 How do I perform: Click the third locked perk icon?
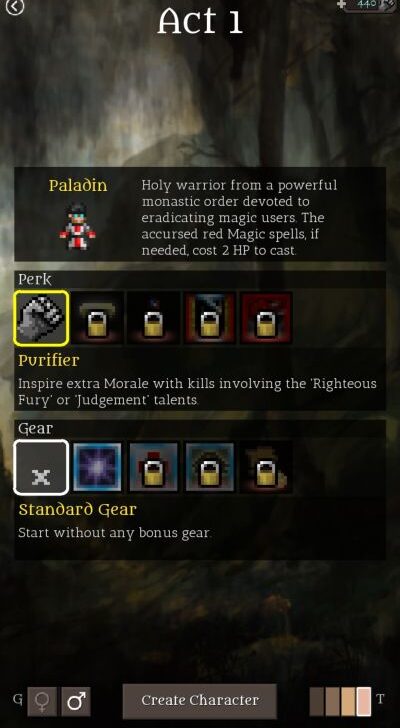click(x=154, y=318)
